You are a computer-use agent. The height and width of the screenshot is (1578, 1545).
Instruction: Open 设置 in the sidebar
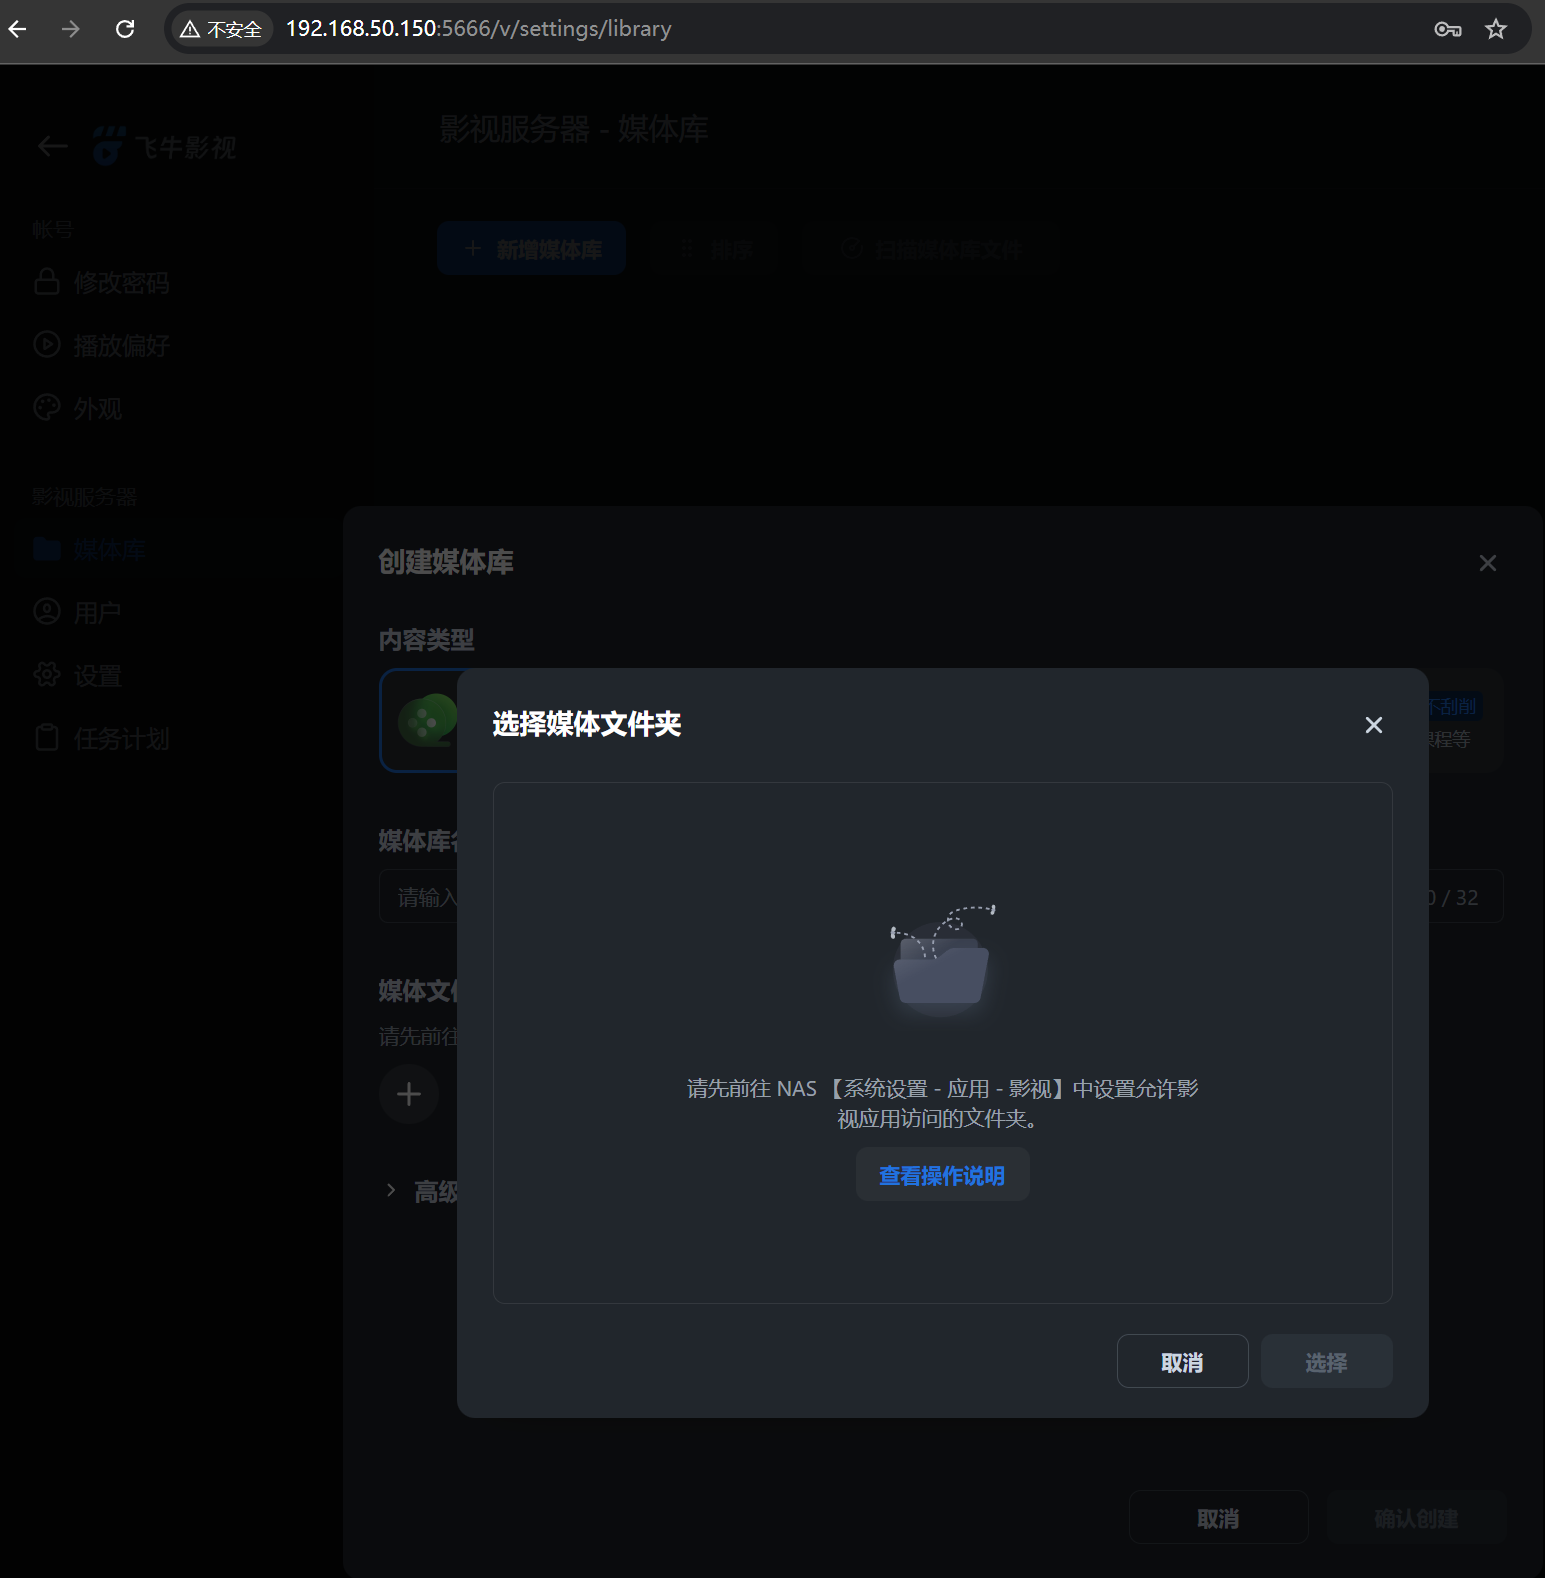pyautogui.click(x=78, y=676)
